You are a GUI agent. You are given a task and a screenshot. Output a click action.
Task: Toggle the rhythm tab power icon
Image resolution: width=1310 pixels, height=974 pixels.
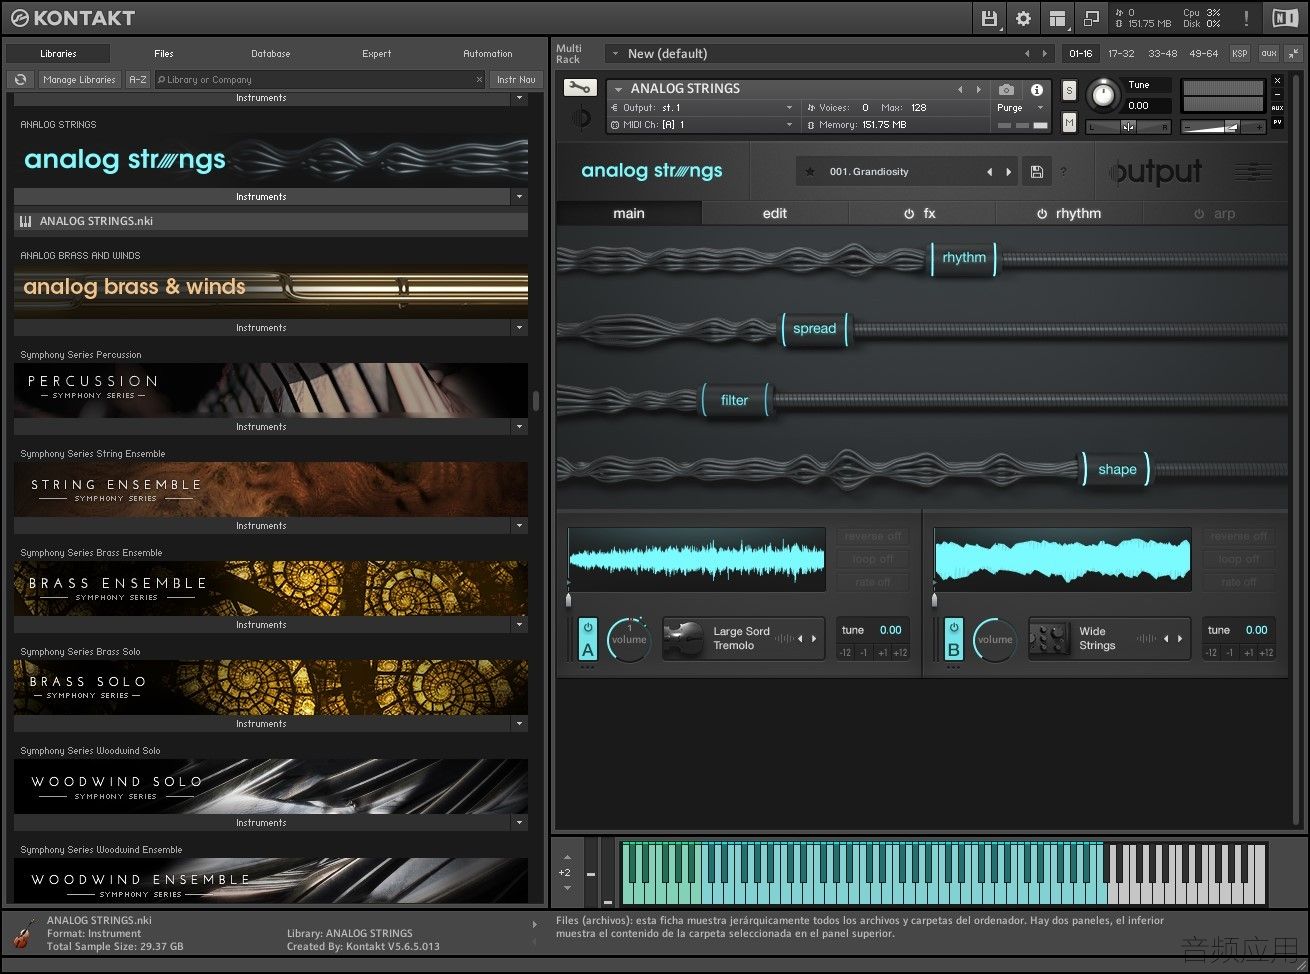1042,214
